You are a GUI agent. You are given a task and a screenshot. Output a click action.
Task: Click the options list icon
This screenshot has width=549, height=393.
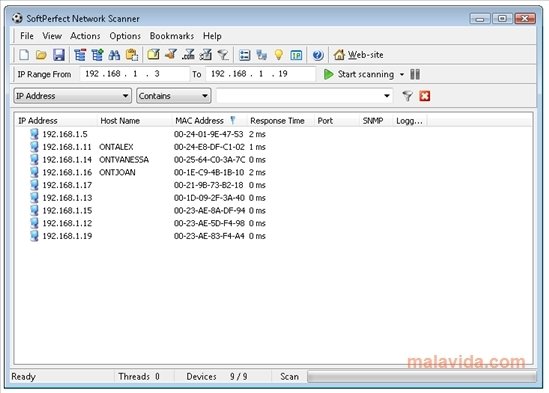244,55
